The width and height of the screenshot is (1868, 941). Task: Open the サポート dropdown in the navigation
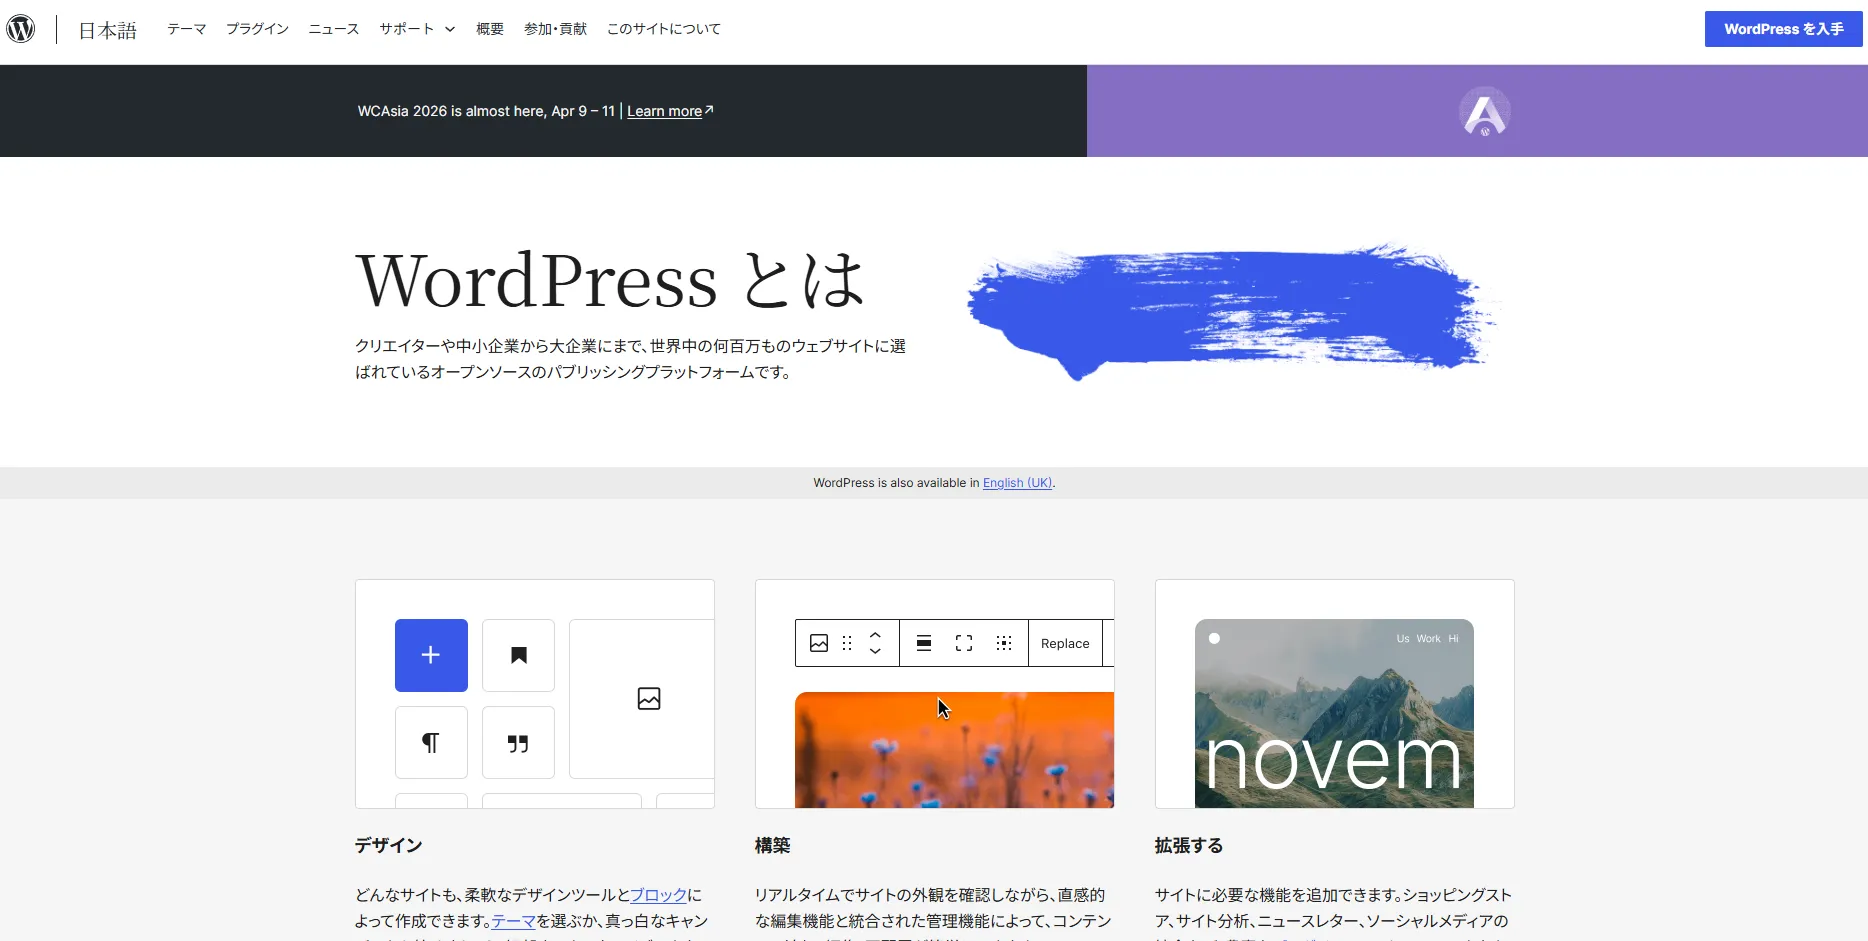tap(416, 28)
